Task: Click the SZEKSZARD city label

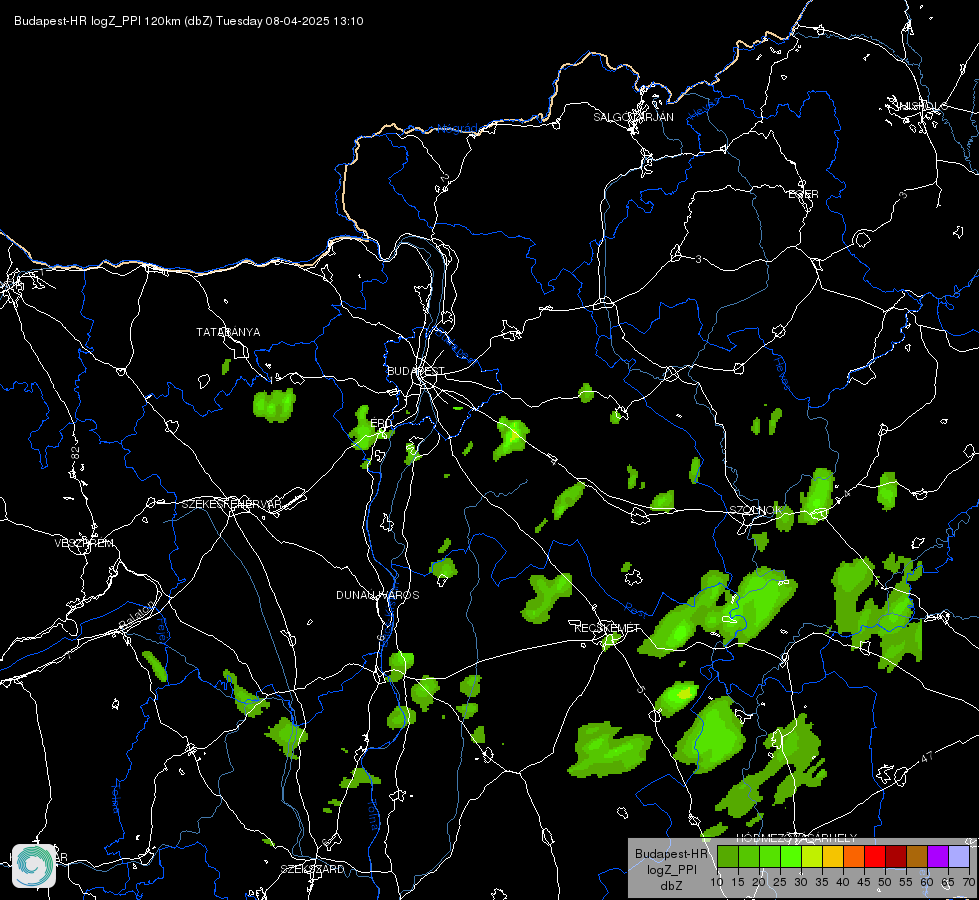Action: pyautogui.click(x=312, y=869)
